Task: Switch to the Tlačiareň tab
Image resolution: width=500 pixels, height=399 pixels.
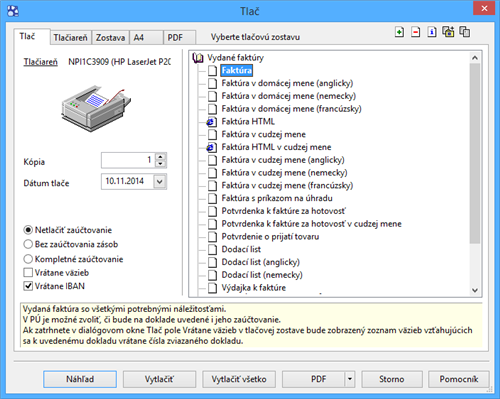Action: click(70, 38)
